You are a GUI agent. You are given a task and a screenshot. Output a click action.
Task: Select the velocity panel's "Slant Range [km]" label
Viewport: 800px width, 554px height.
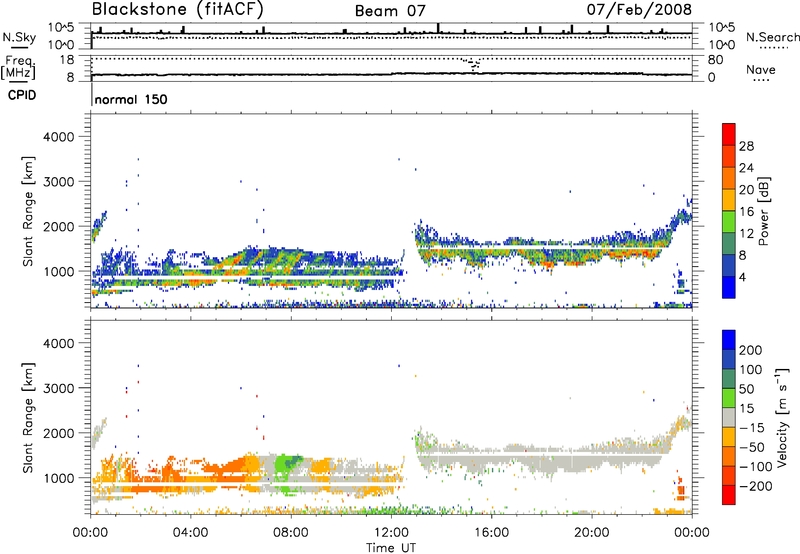coord(28,417)
